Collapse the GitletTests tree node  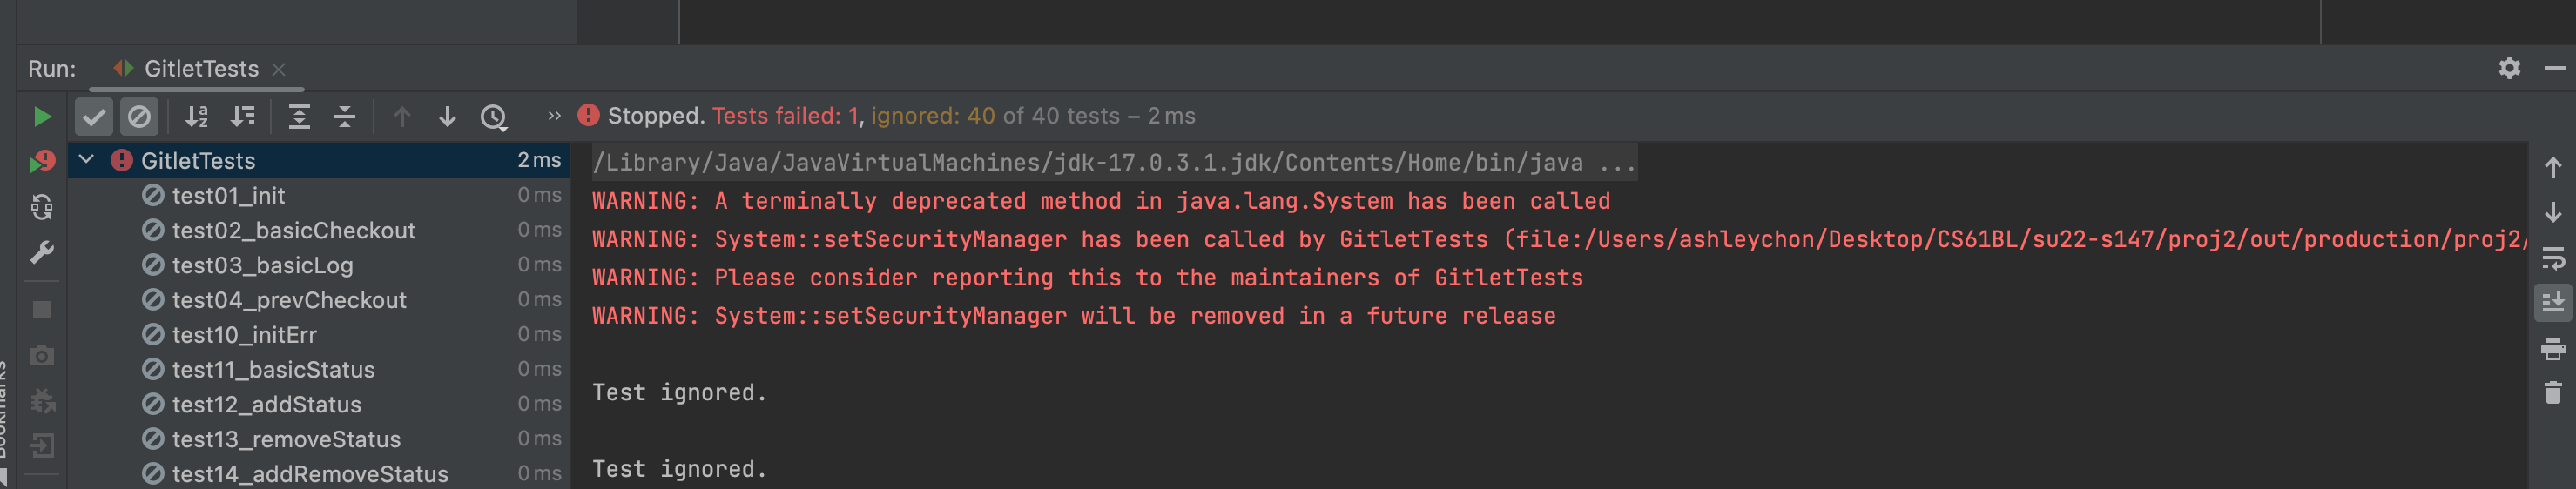tap(87, 160)
